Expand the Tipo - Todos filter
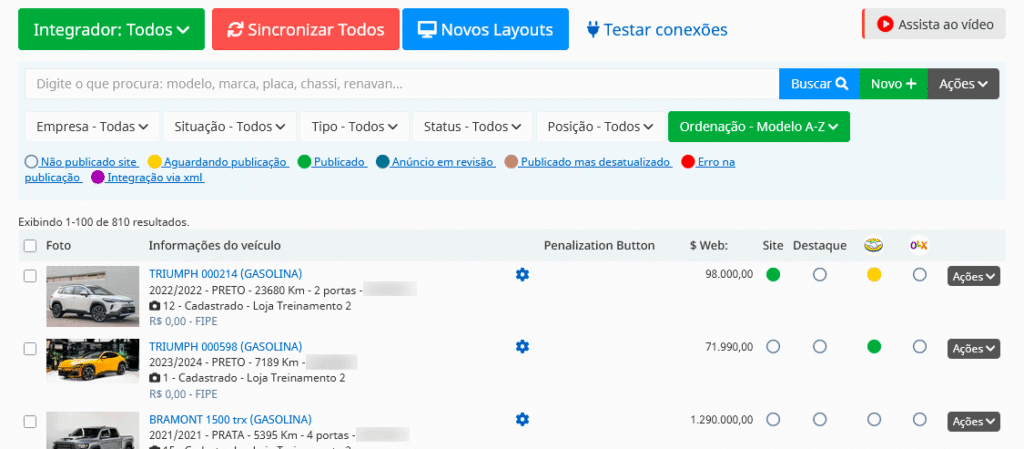Viewport: 1024px width, 449px height. [355, 127]
